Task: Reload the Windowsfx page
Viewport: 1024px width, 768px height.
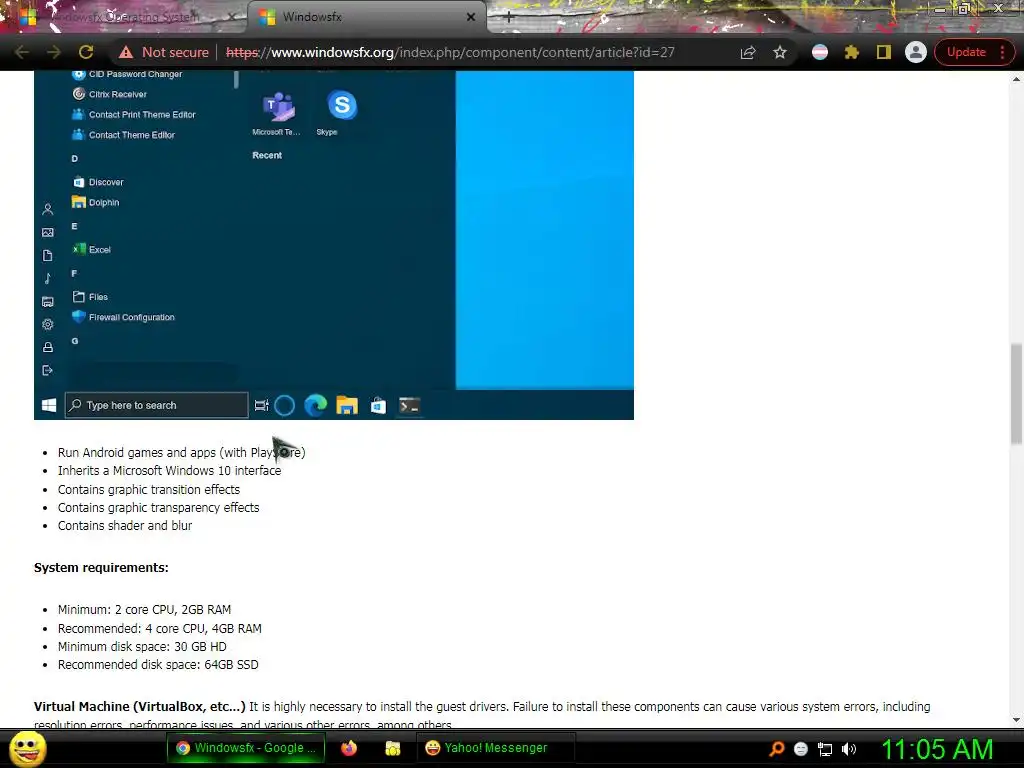Action: 86,52
